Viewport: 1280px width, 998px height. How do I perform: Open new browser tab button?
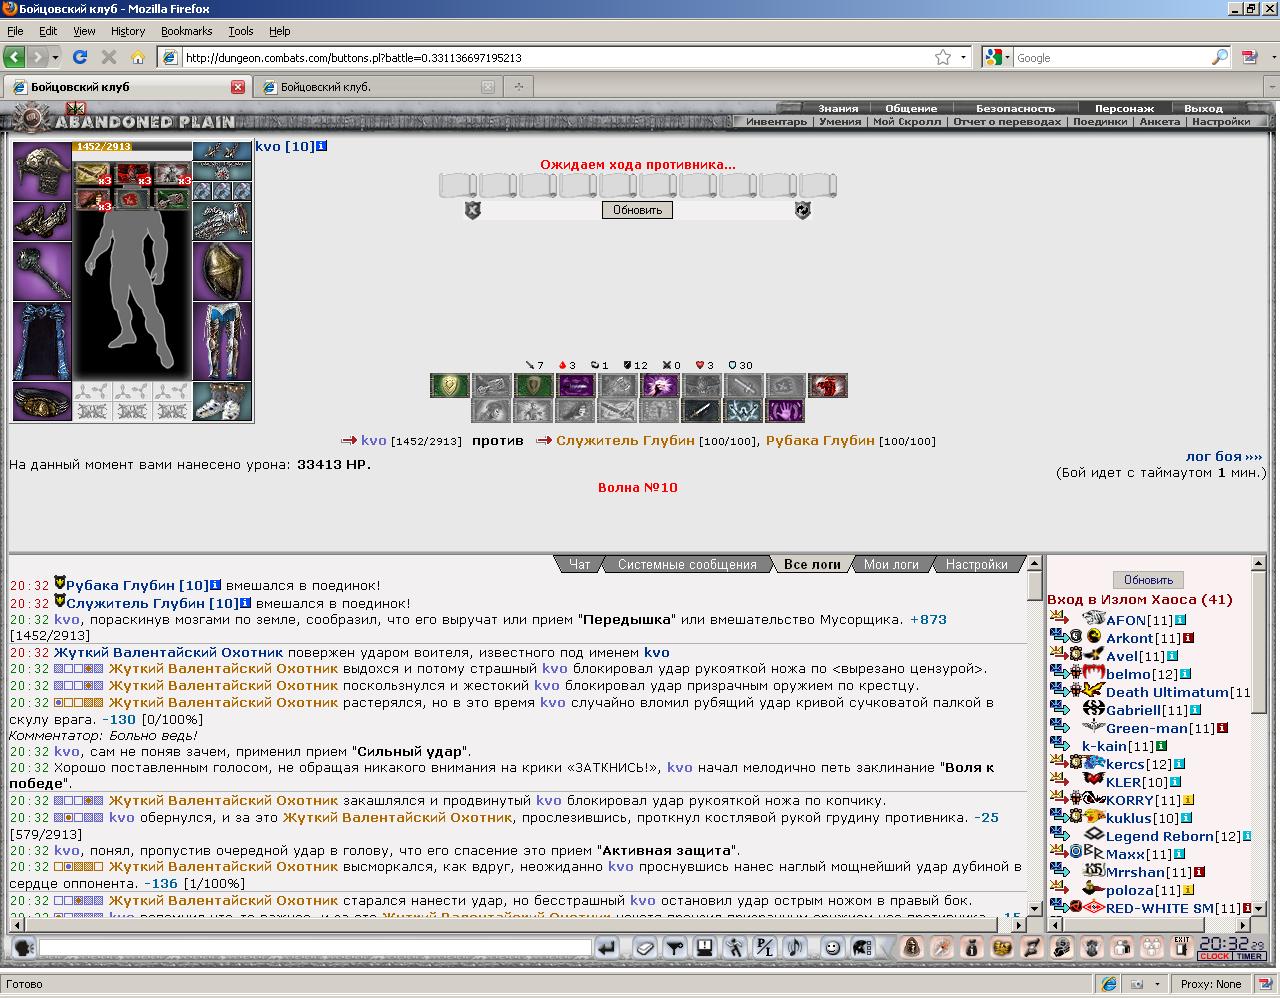(x=518, y=87)
